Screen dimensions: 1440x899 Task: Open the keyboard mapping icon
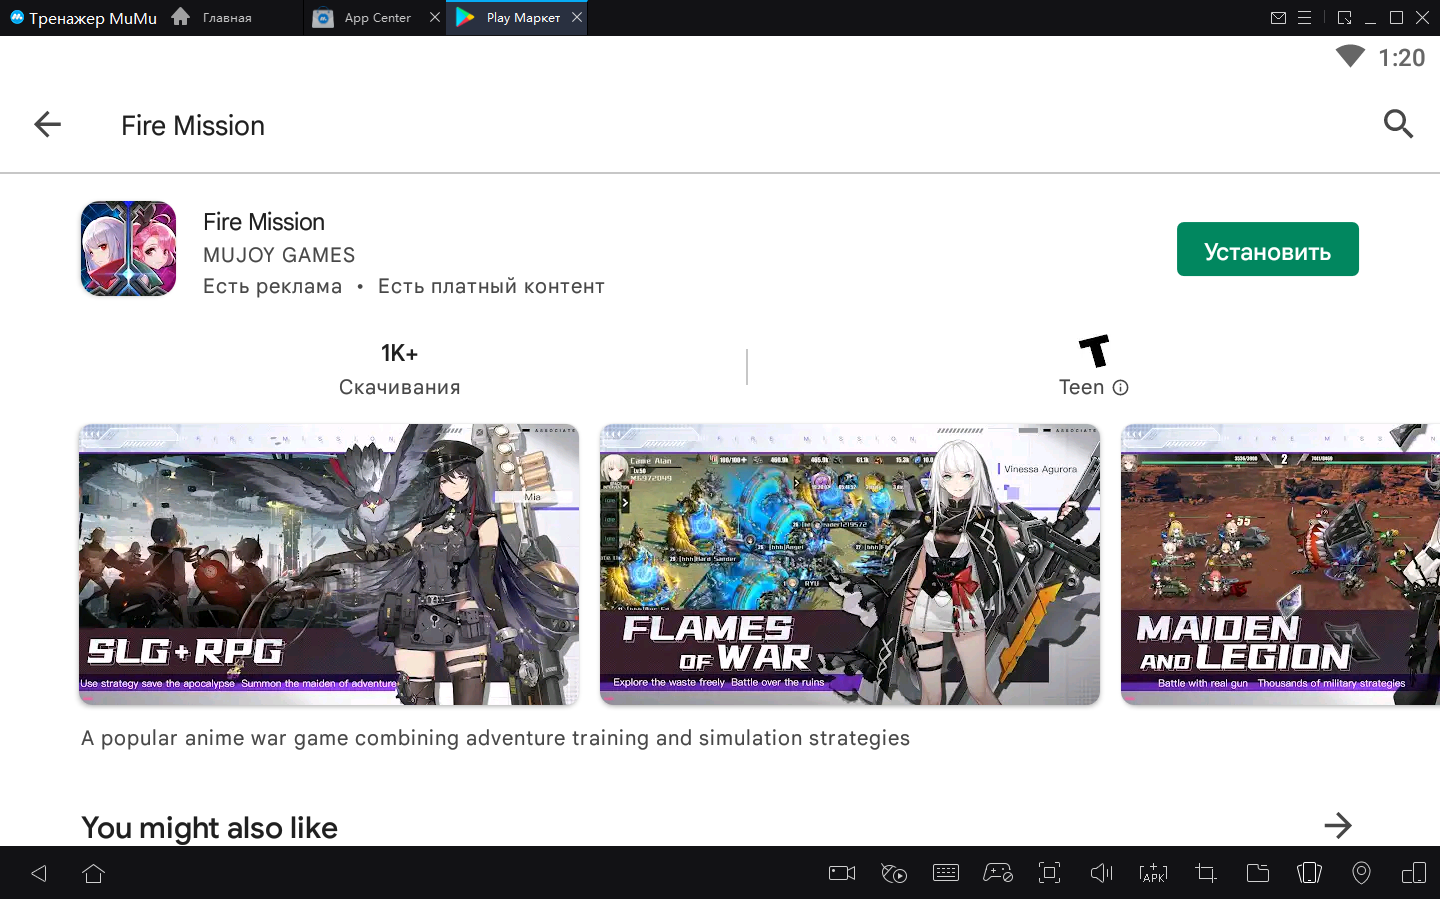point(945,873)
